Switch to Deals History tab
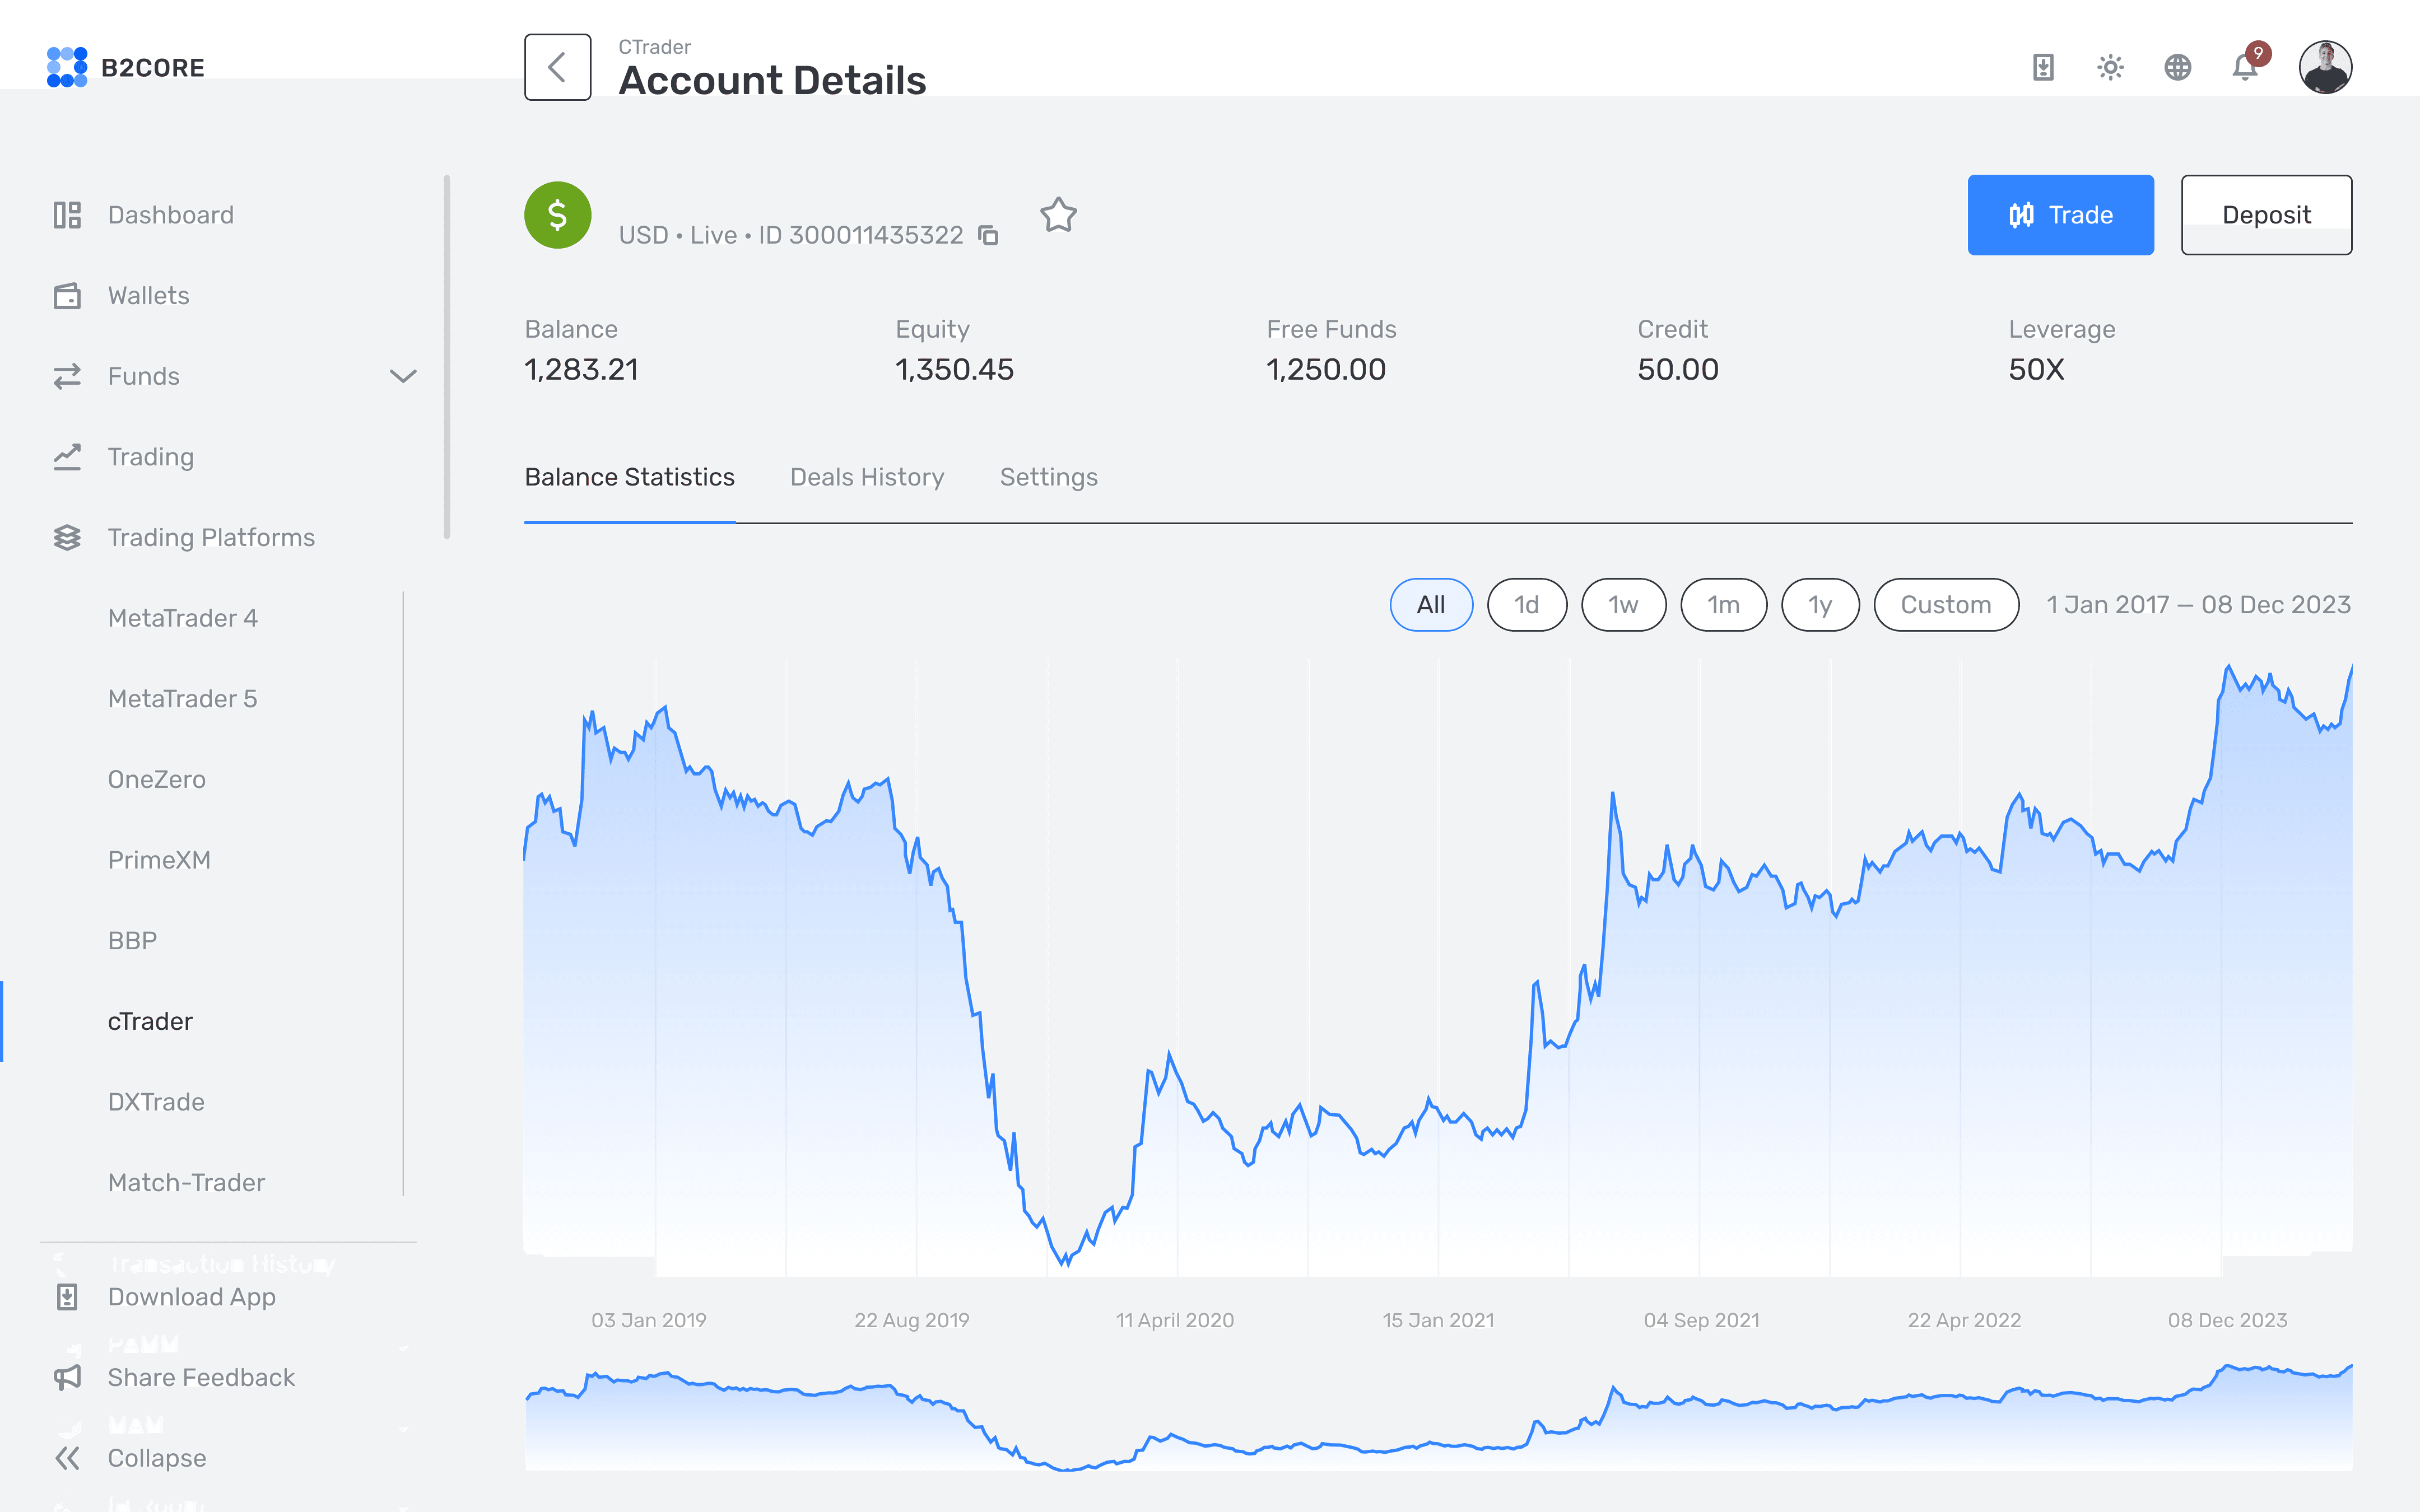 pos(867,477)
